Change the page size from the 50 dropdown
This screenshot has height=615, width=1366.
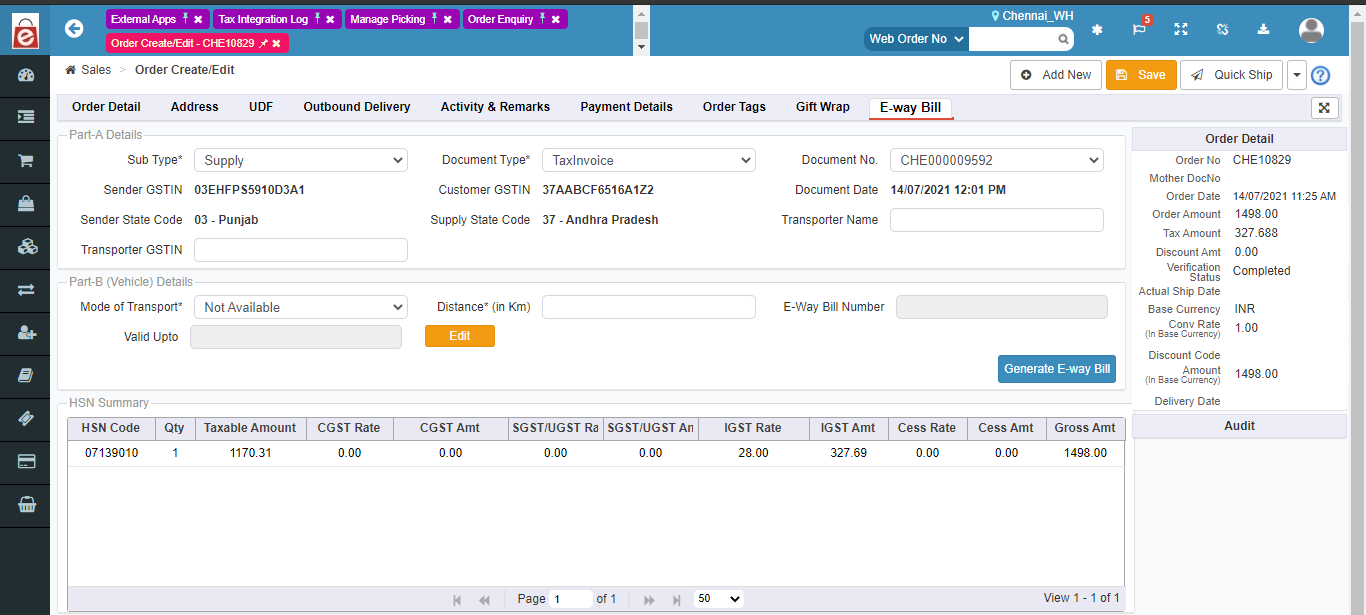[718, 598]
